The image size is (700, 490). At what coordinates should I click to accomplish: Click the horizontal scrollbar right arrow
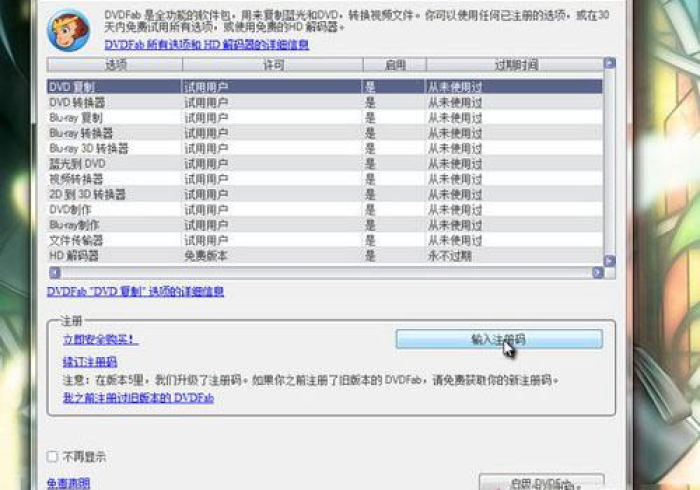pyautogui.click(x=597, y=272)
